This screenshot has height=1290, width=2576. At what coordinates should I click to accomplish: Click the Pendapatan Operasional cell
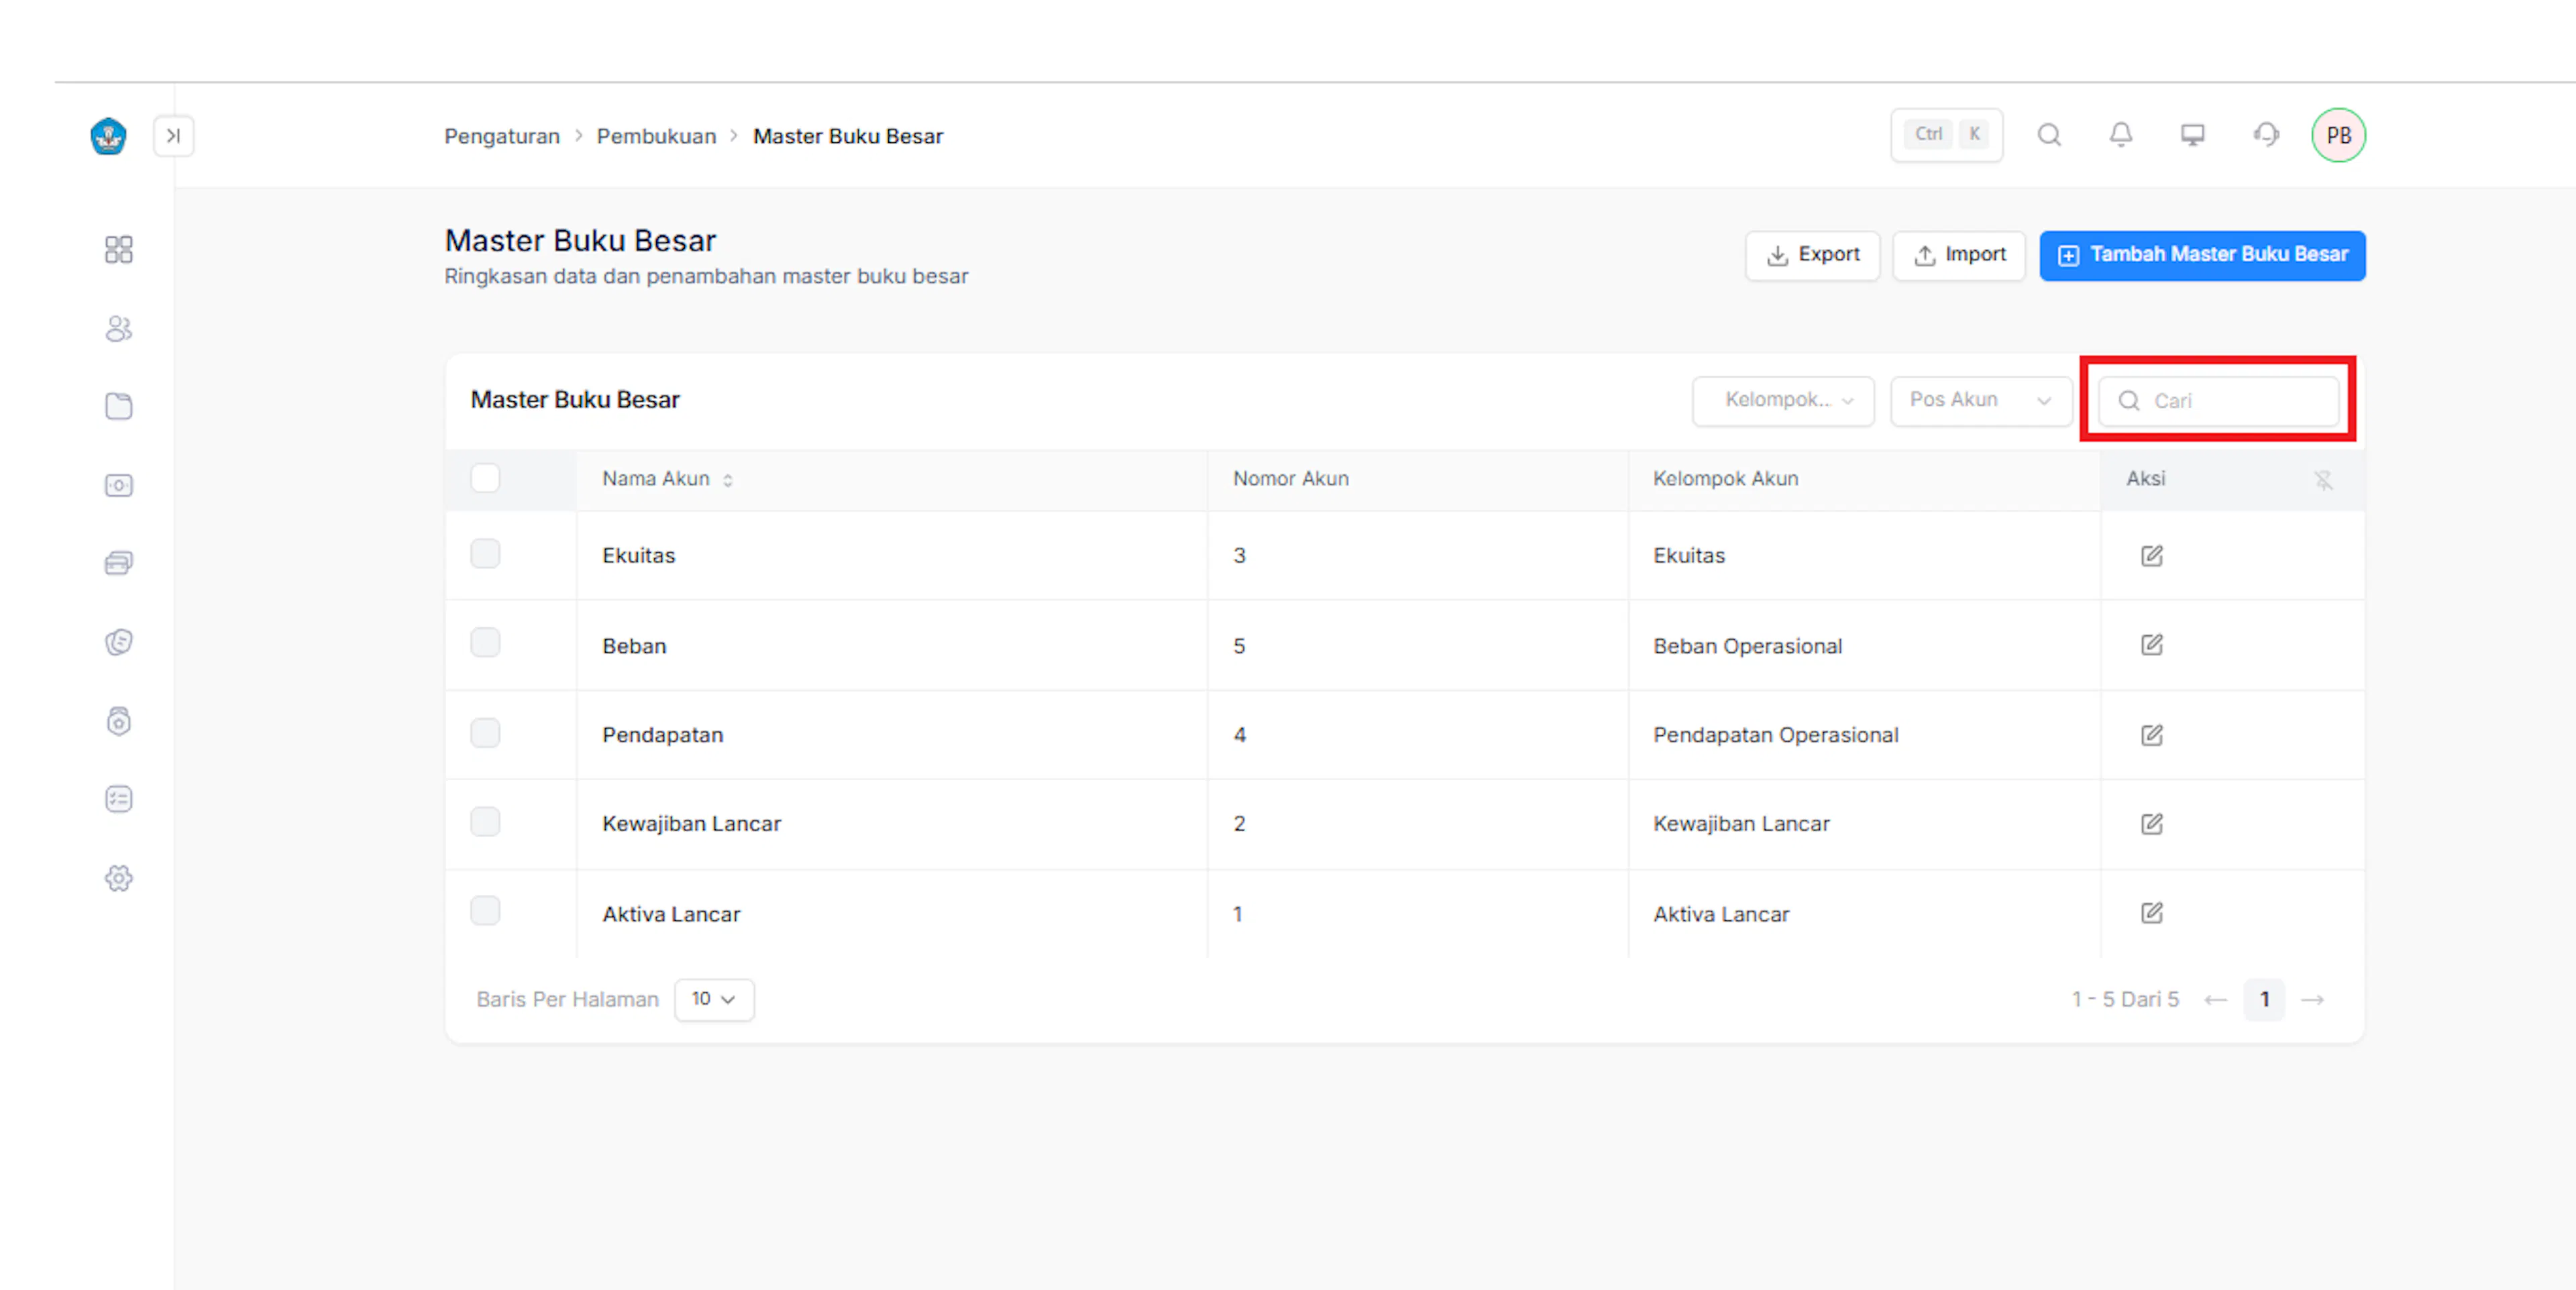(1775, 735)
